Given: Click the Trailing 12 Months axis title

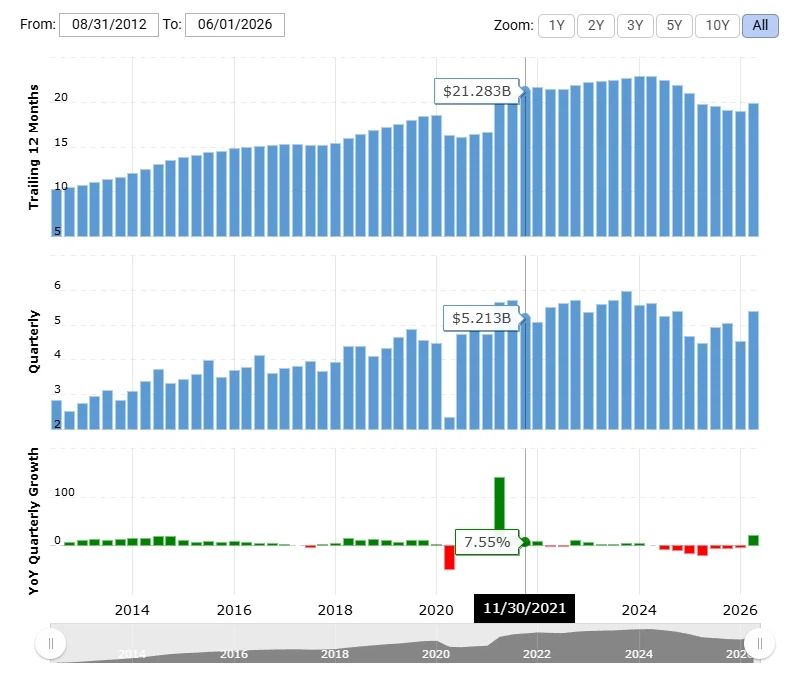Looking at the screenshot, I should (33, 147).
